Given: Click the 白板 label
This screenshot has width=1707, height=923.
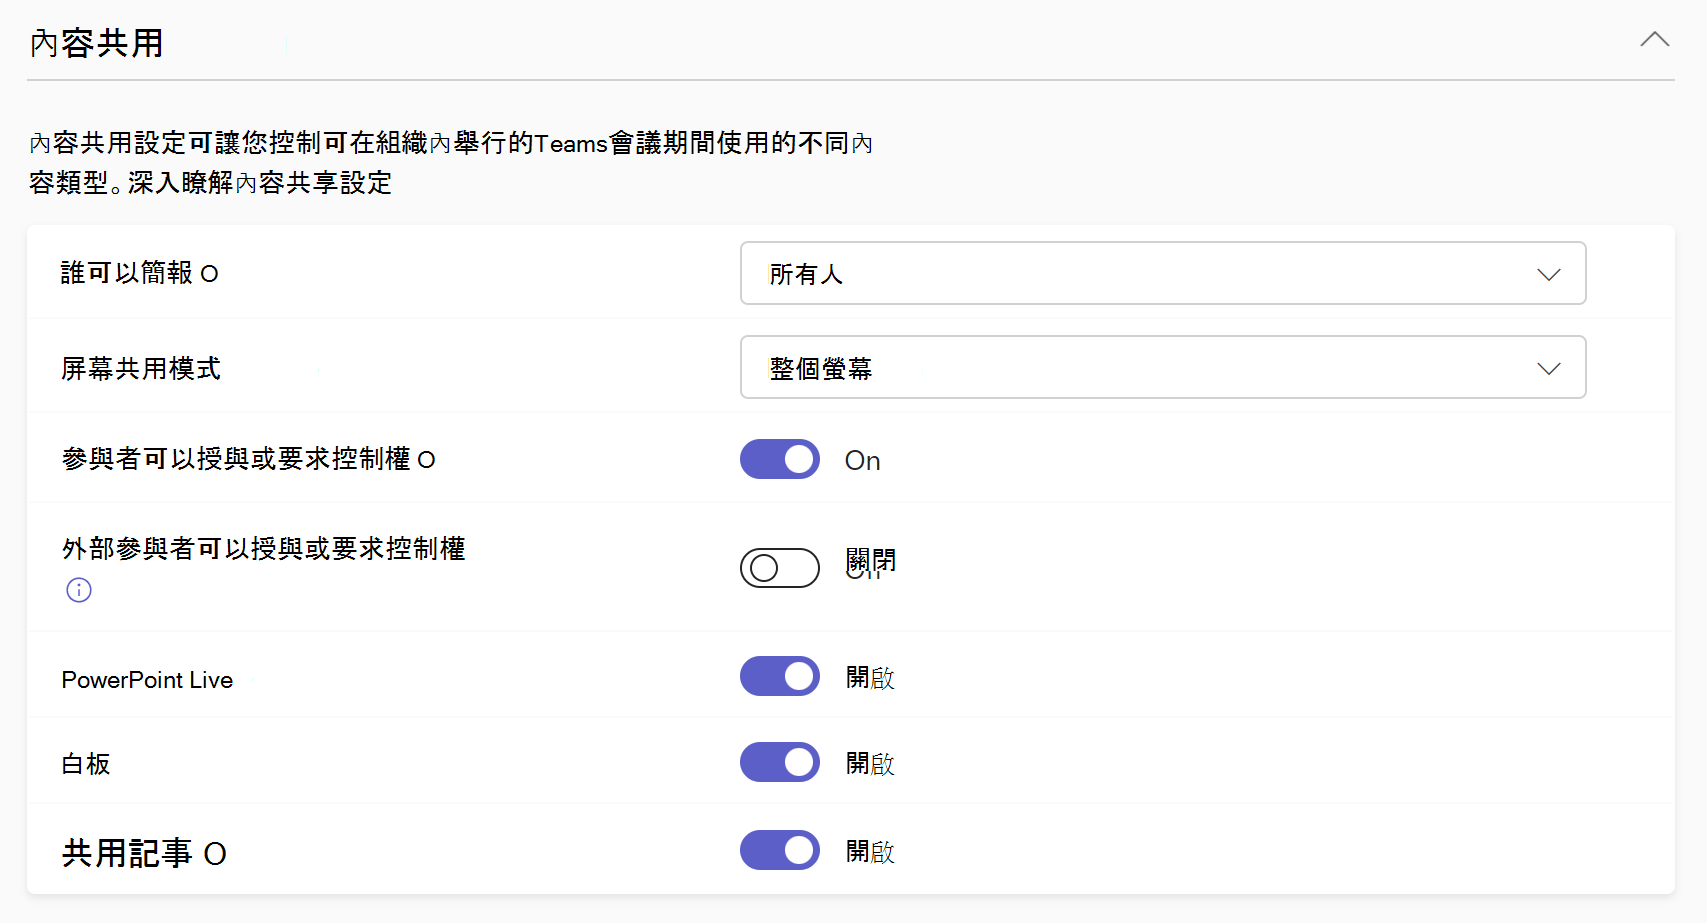Looking at the screenshot, I should (86, 764).
